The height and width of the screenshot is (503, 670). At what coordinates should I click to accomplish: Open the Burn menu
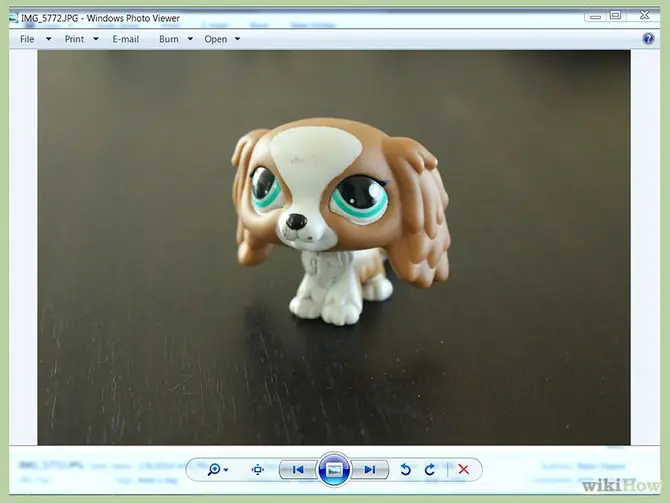tap(169, 39)
